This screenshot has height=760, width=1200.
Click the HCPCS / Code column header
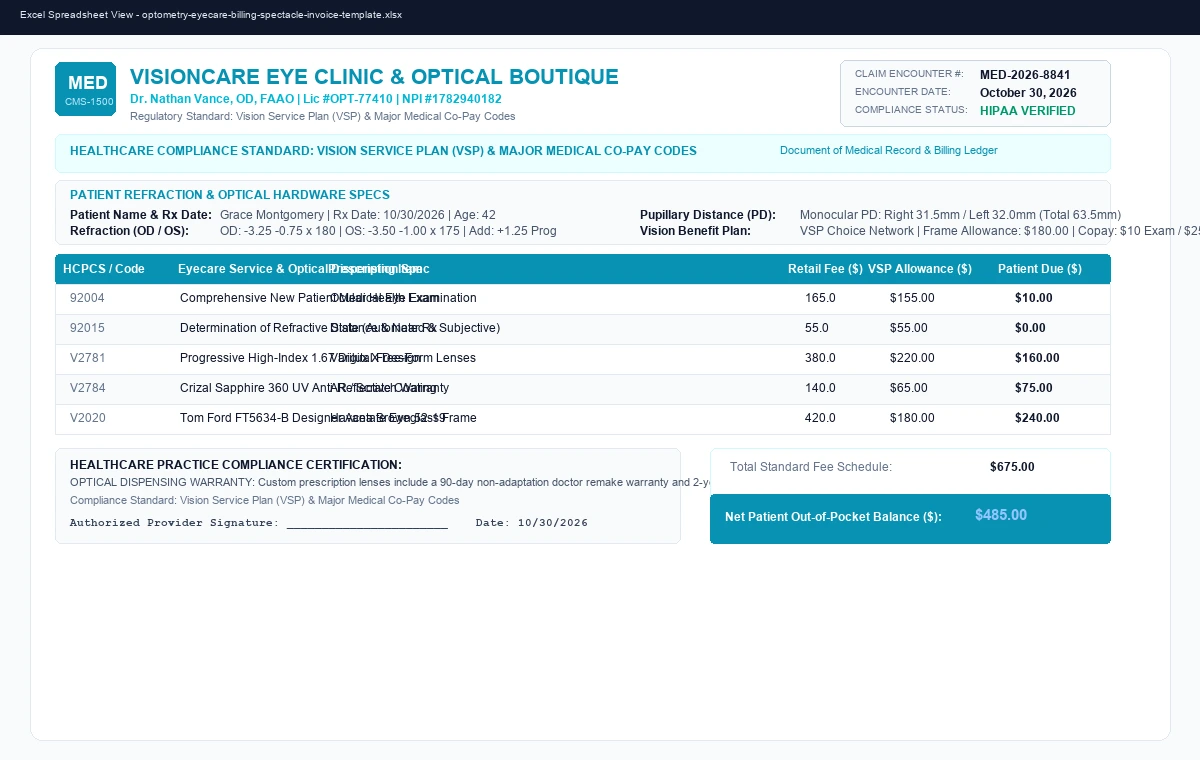104,269
